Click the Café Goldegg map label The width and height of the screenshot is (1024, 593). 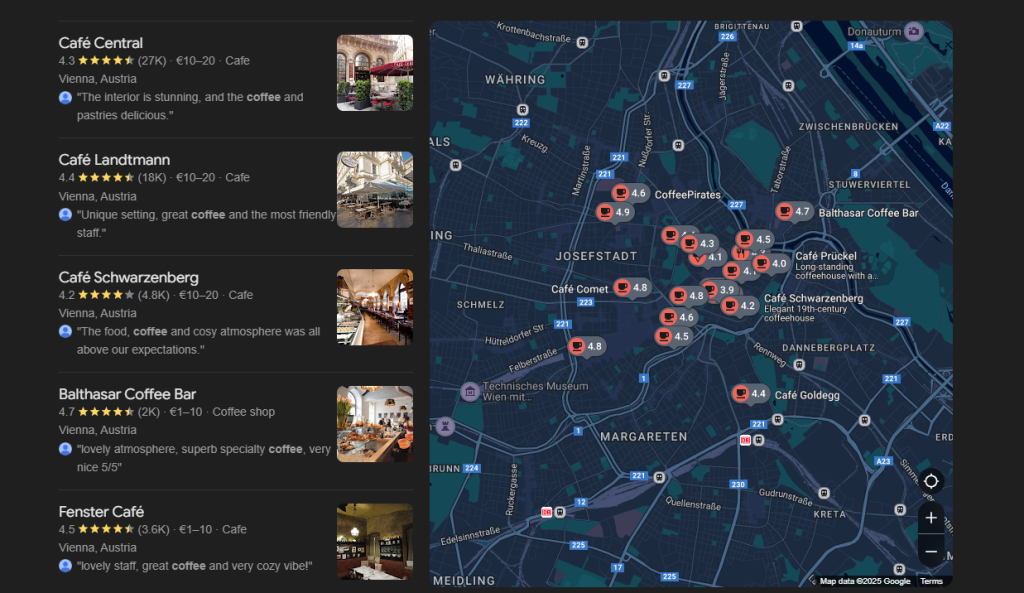[807, 395]
